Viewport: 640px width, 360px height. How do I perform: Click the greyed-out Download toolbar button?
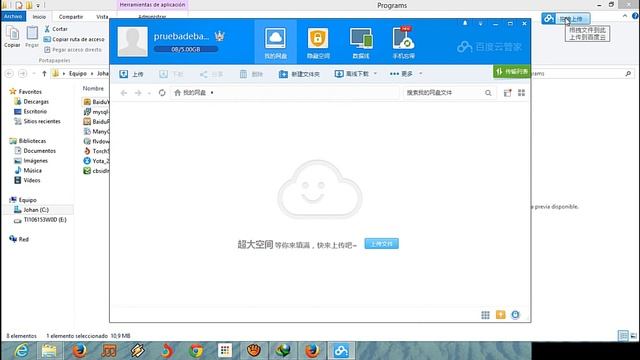tap(171, 74)
